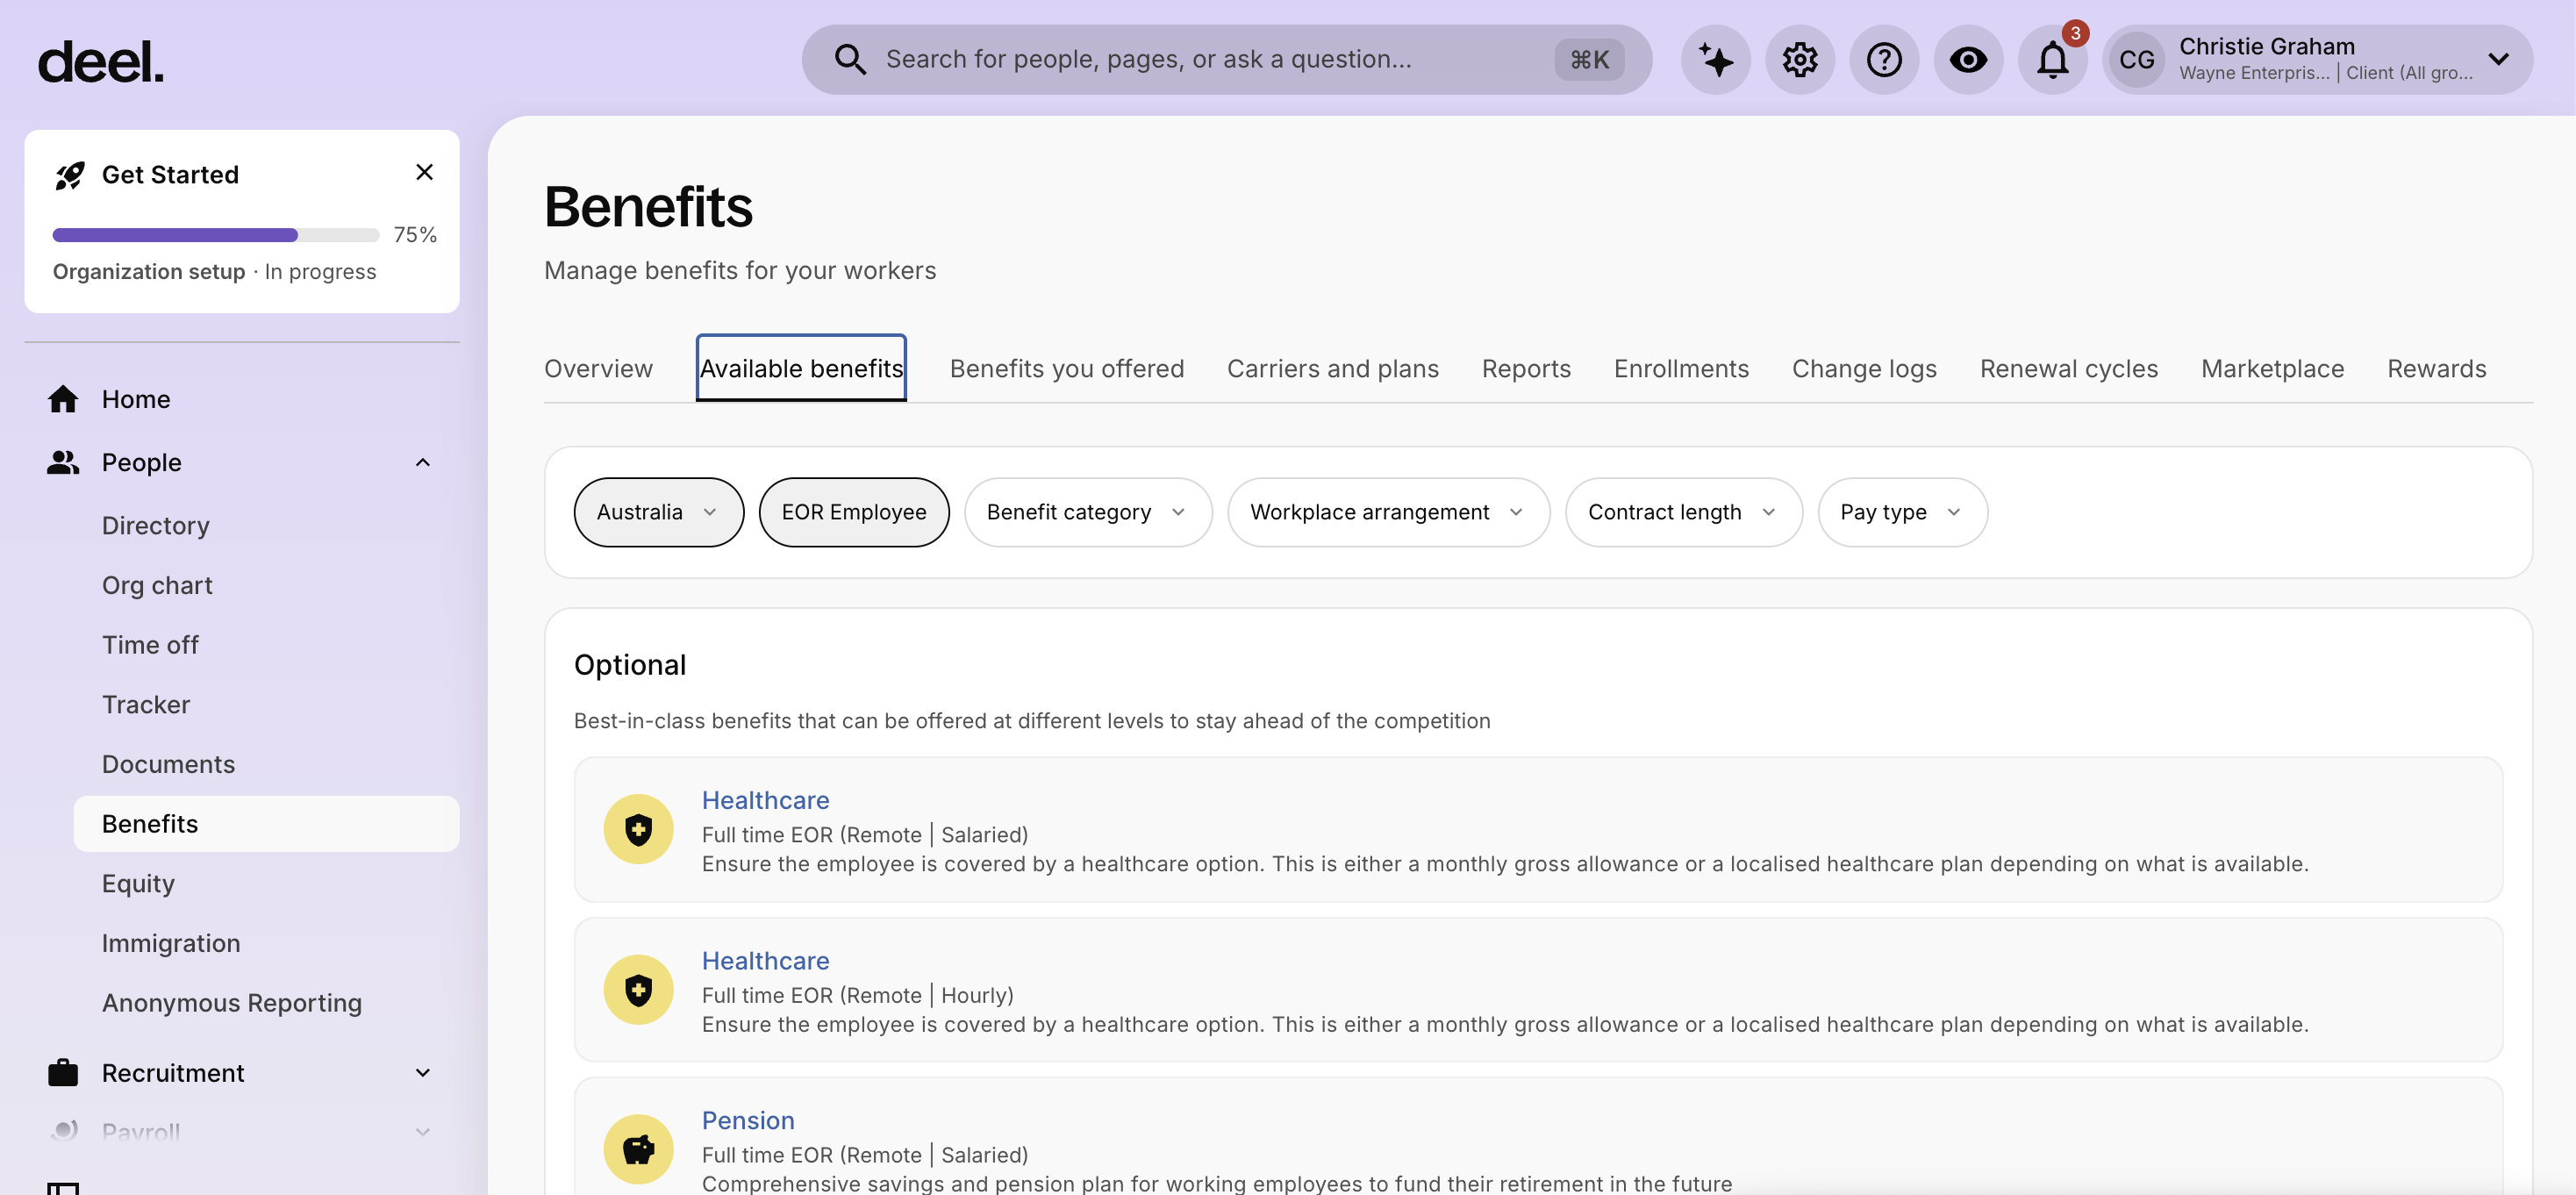Screen dimensions: 2576x1195
Task: Open the Hourly Healthcare link
Action: (765, 960)
